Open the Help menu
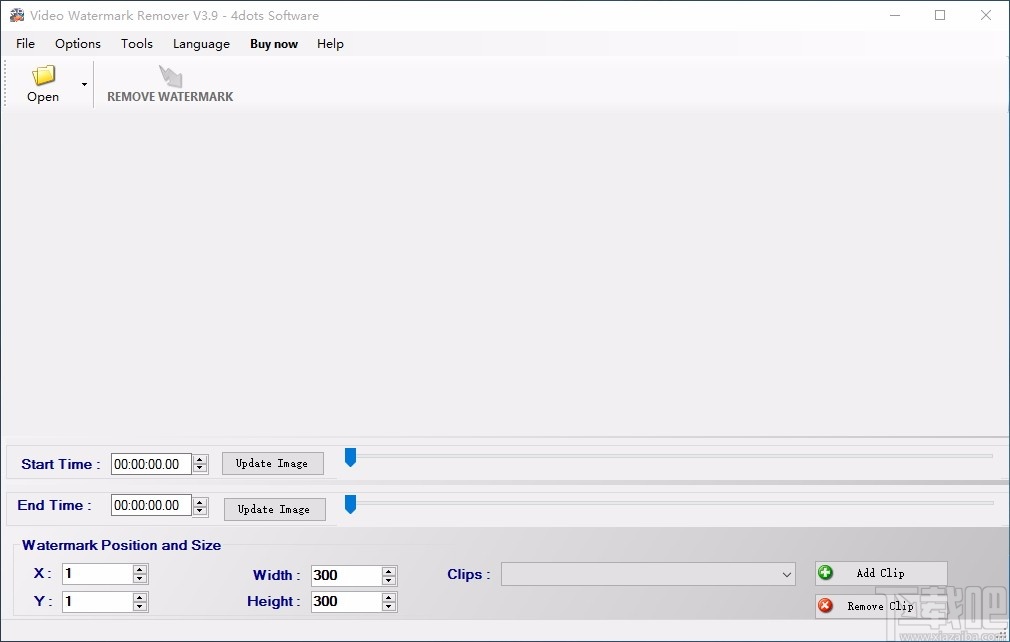 330,44
